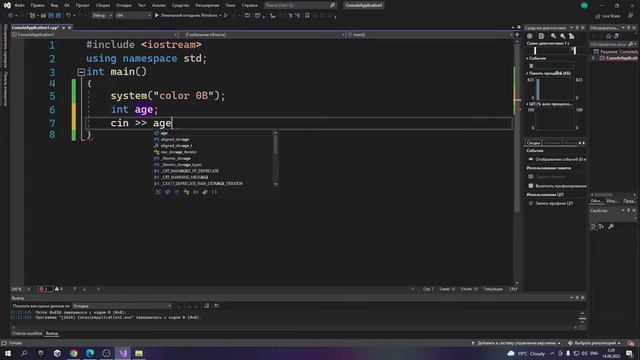Viewport: 640px width, 360px height.
Task: Pin the ConsoleApplication1.cpp tab
Action: coord(64,27)
